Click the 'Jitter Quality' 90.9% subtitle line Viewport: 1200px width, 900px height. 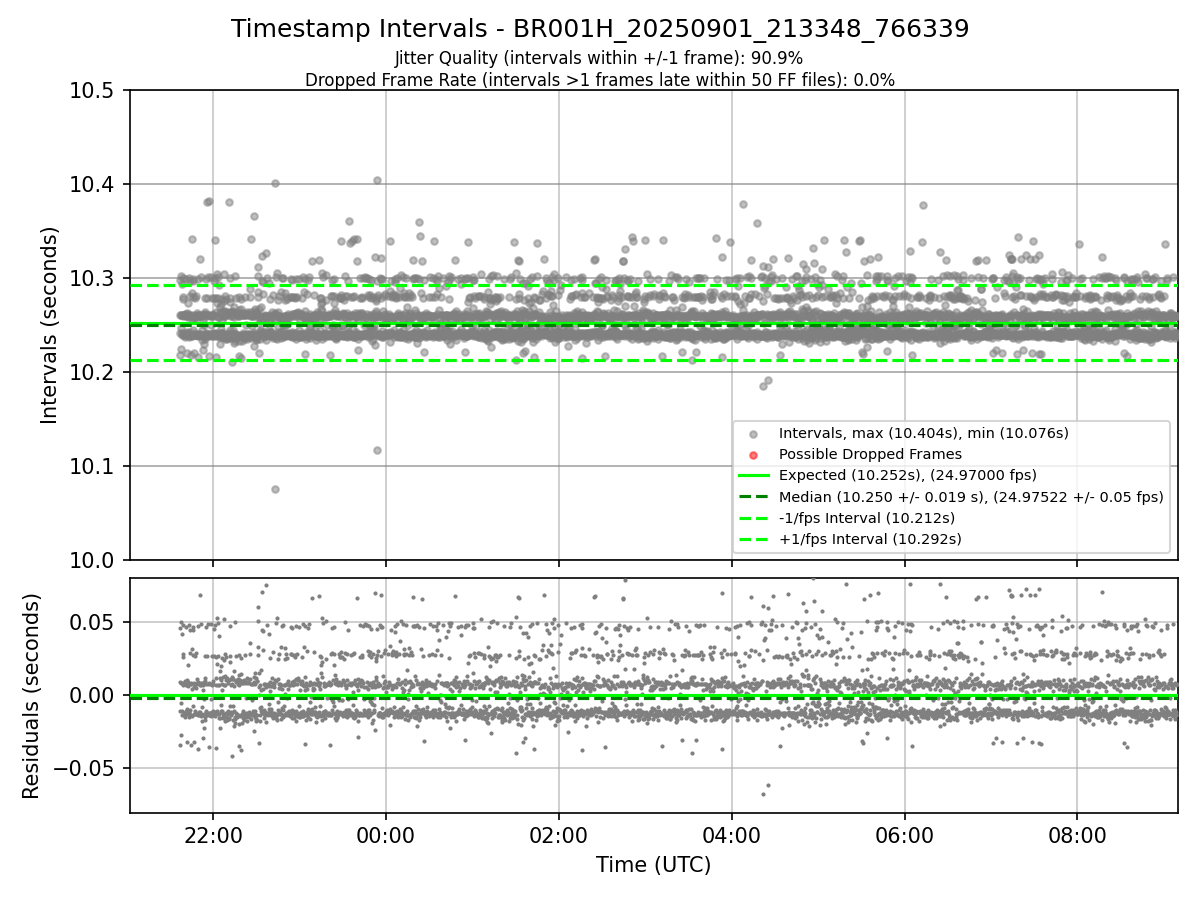tap(599, 58)
